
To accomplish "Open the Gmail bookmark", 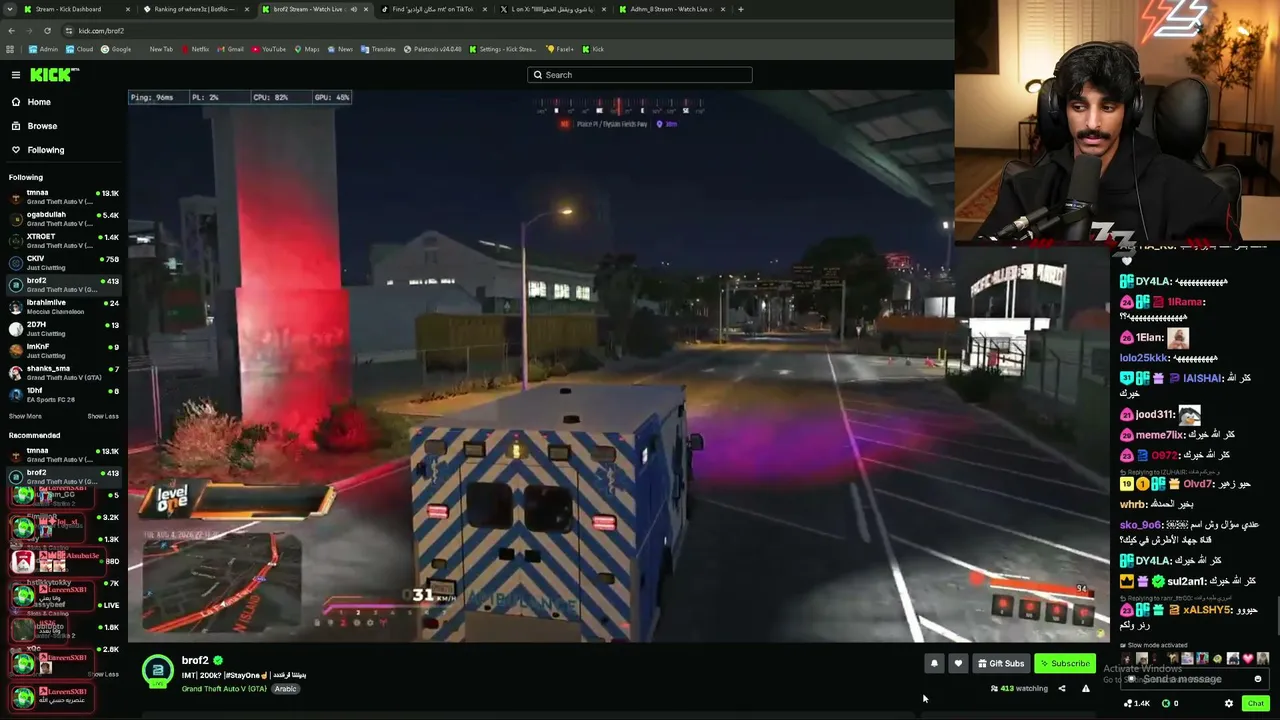I will tap(230, 49).
